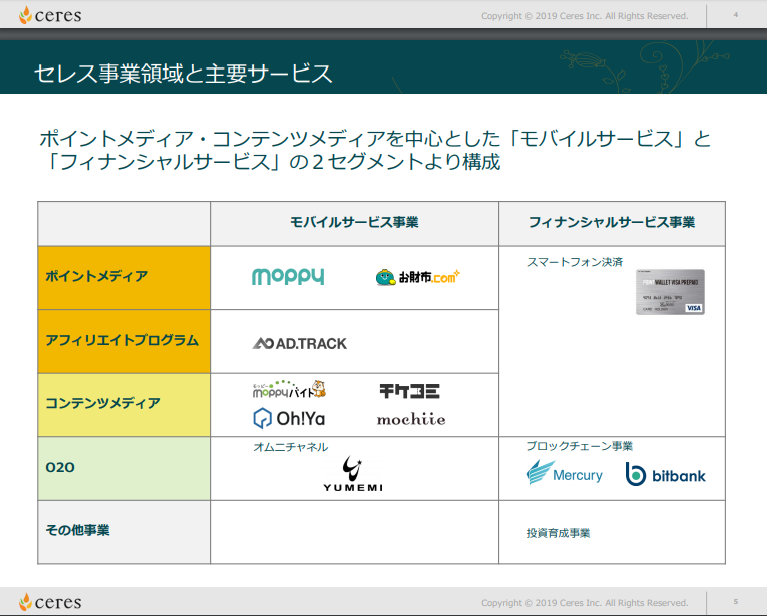Click the ceres logo in bottom footer
Viewport: 767px width, 616px height.
[50, 602]
